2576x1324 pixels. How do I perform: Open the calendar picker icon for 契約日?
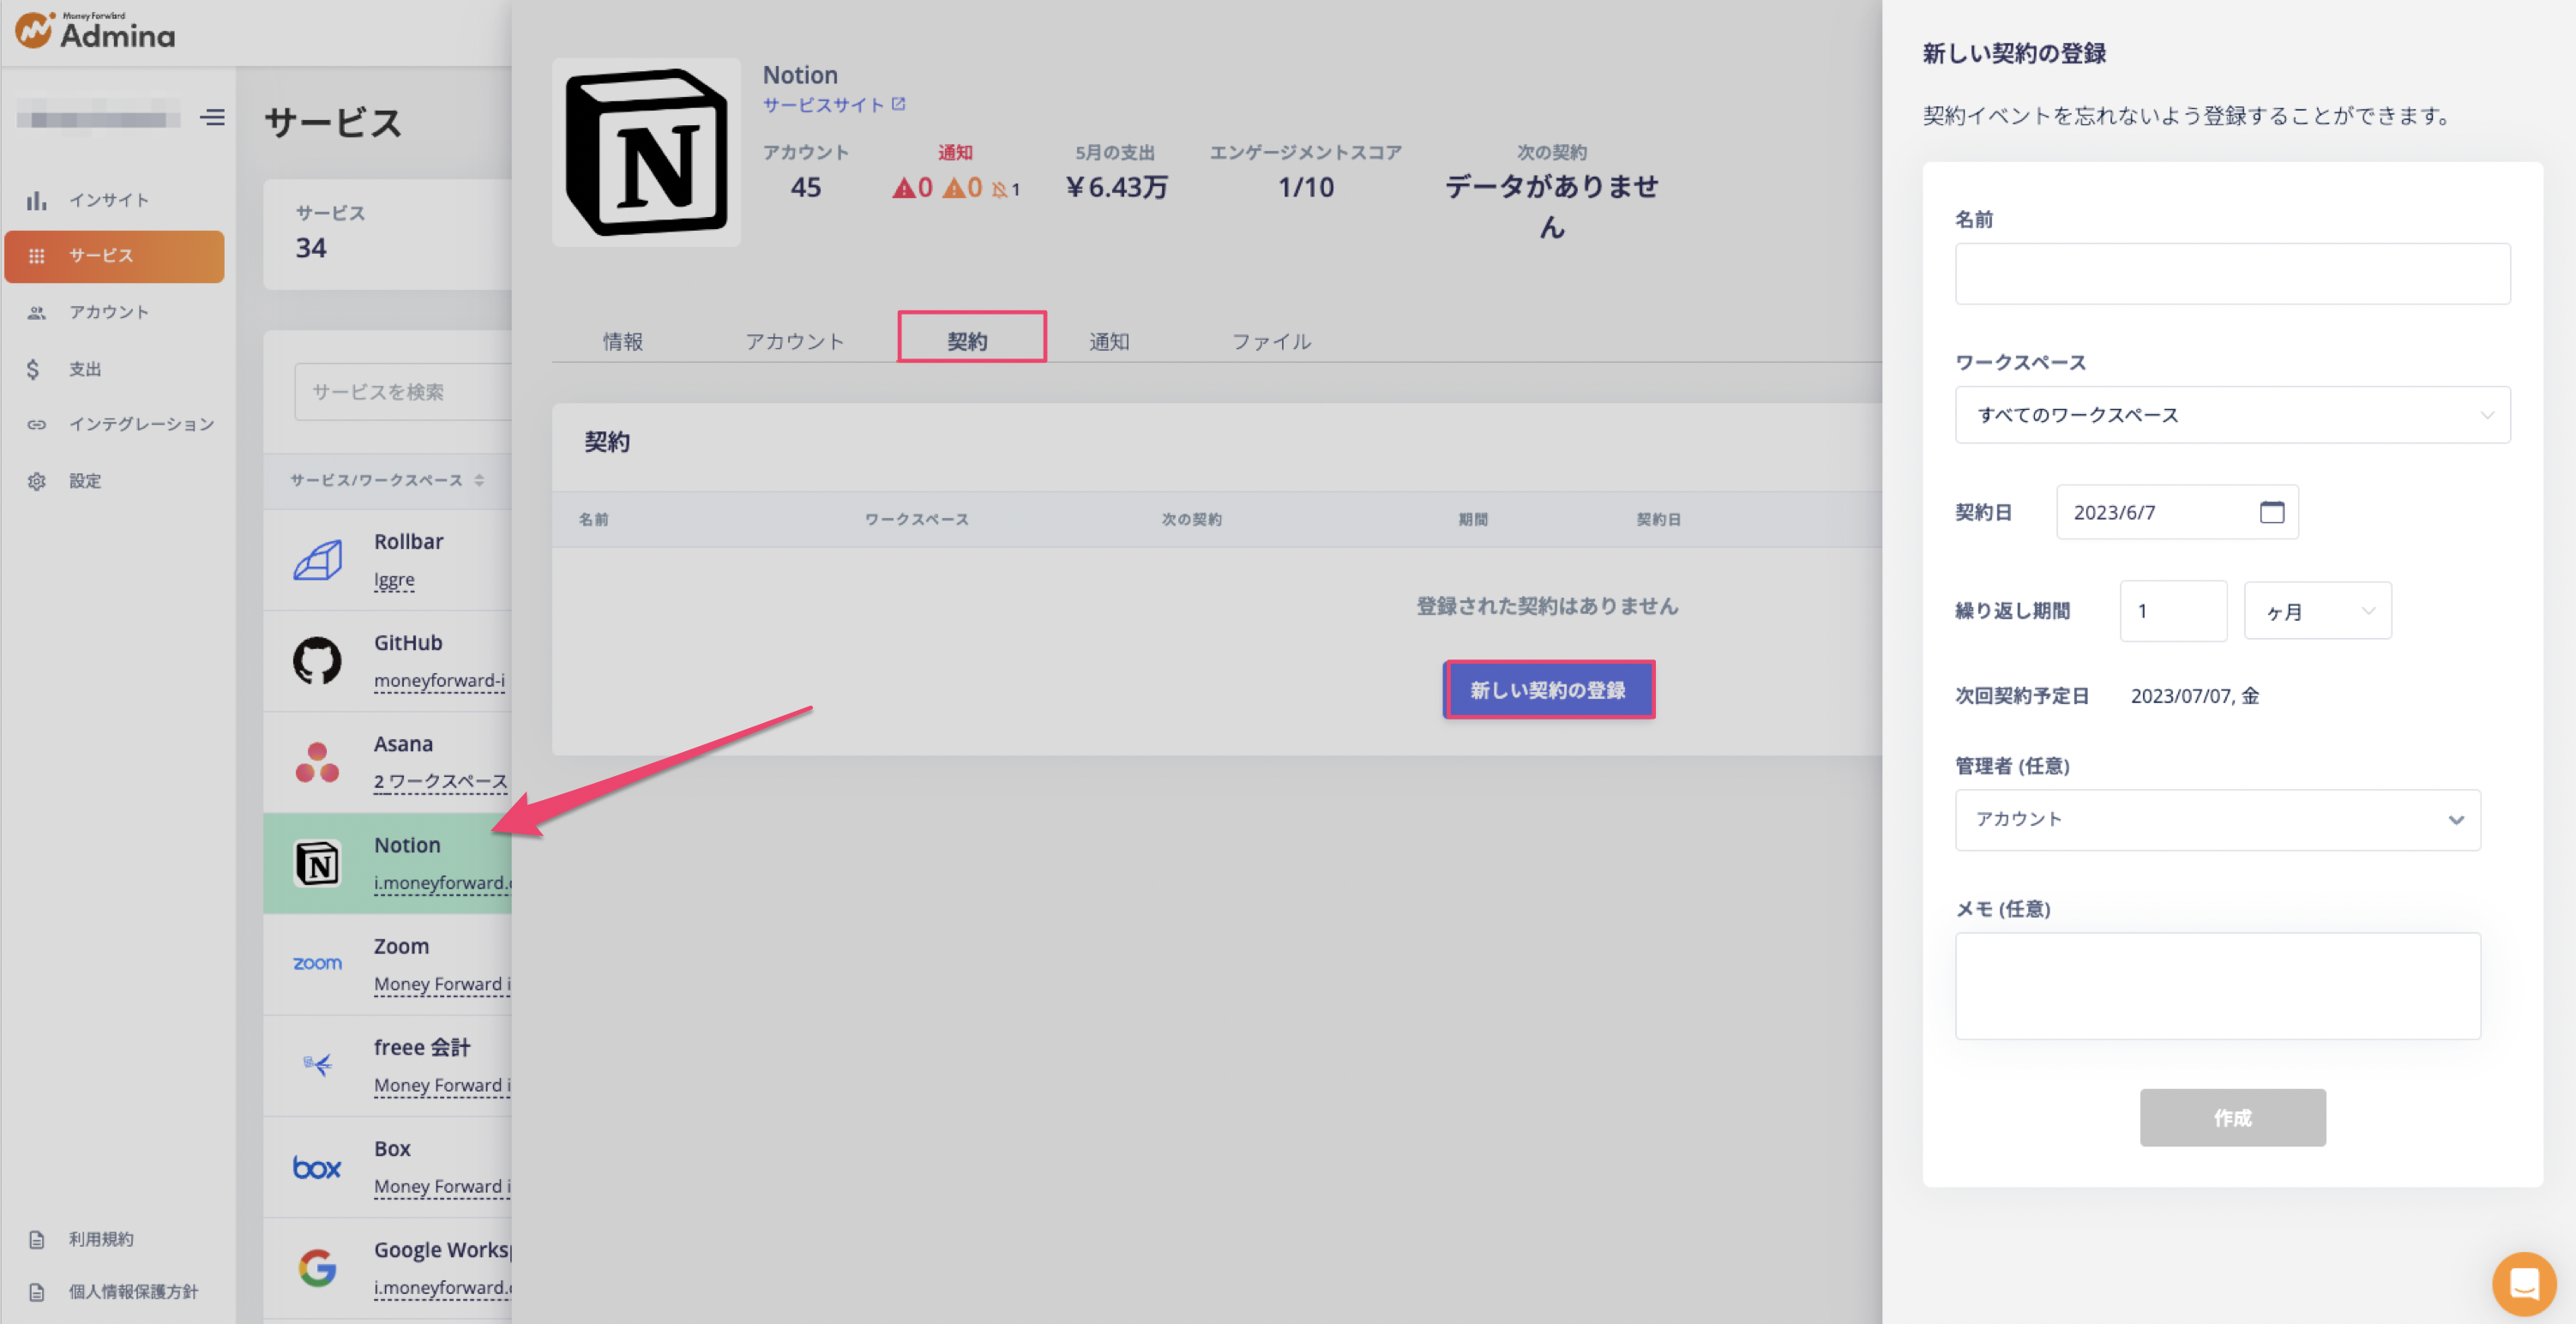click(x=2271, y=513)
